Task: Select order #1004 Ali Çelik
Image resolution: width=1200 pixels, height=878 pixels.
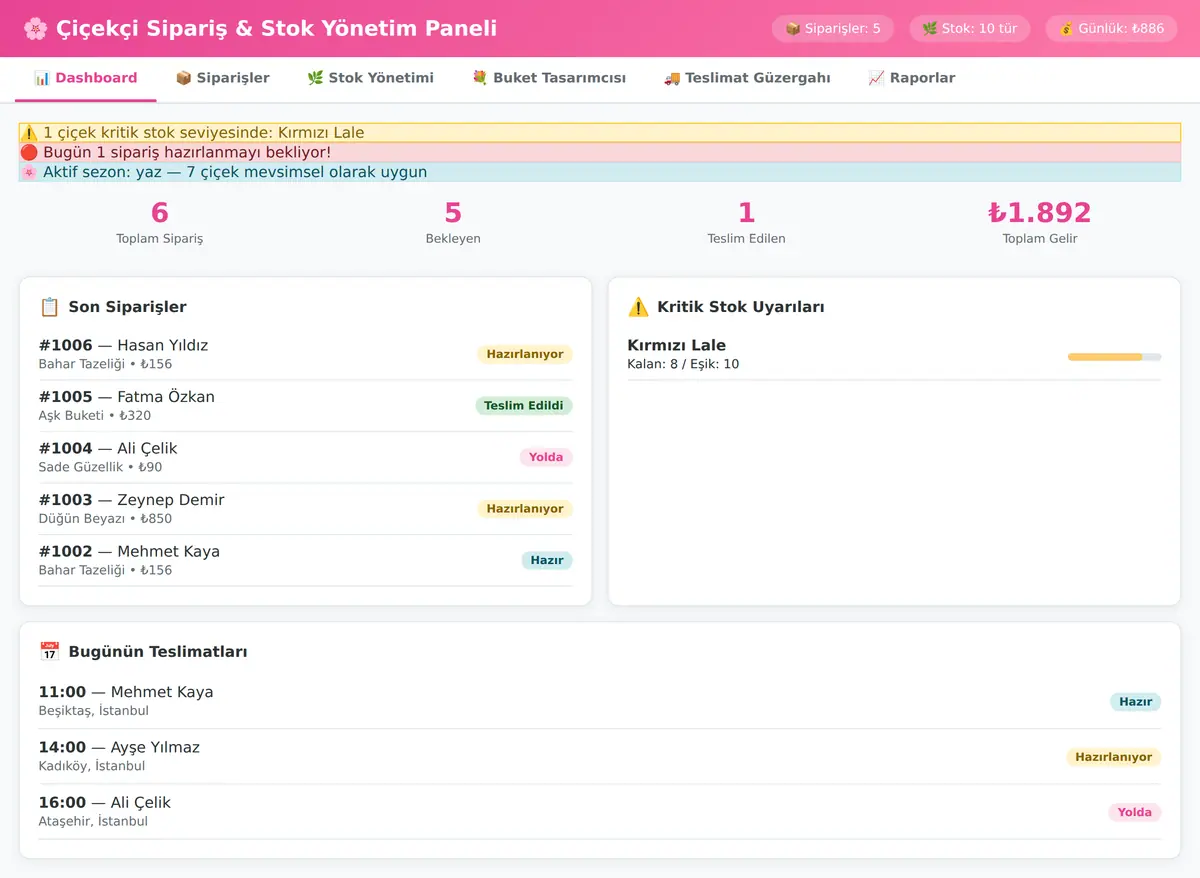Action: pyautogui.click(x=305, y=457)
